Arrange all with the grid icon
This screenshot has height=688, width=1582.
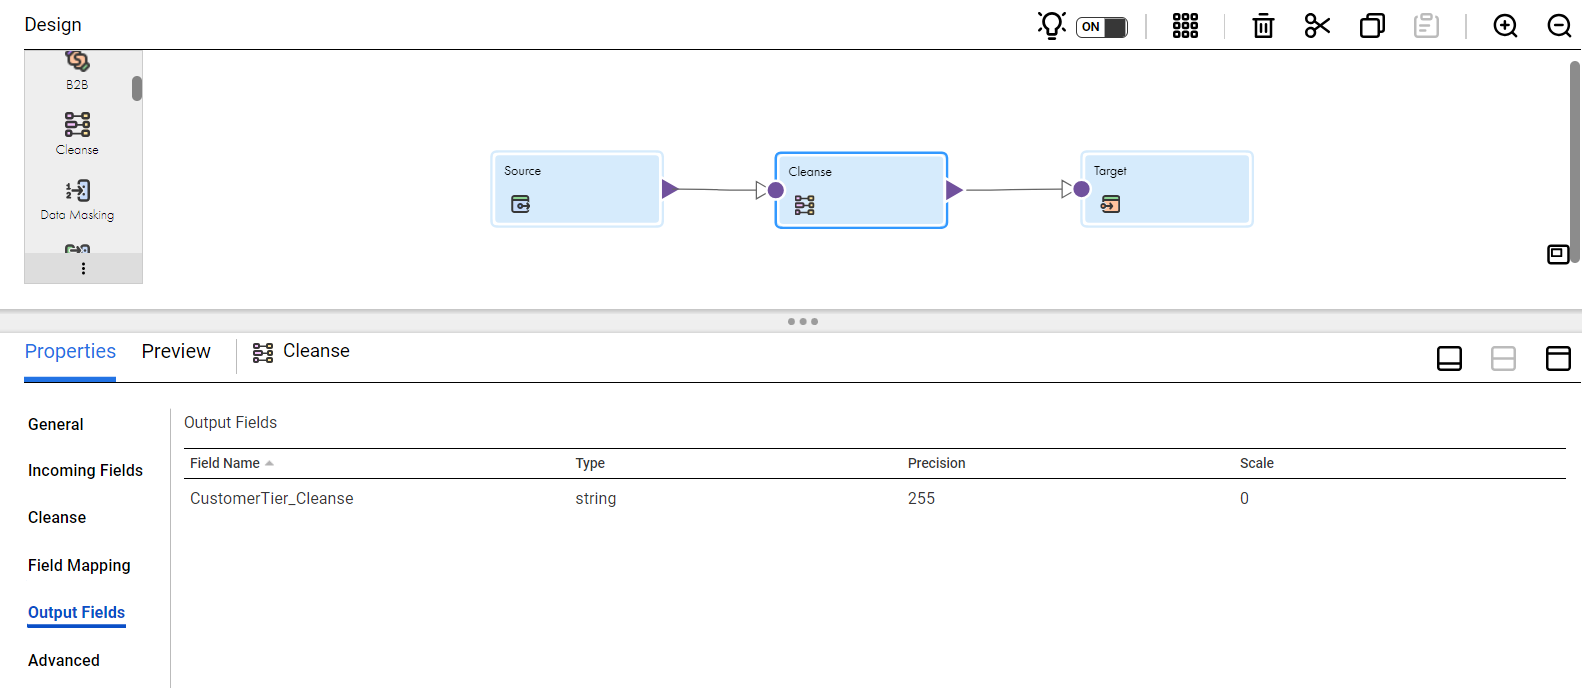pyautogui.click(x=1185, y=26)
